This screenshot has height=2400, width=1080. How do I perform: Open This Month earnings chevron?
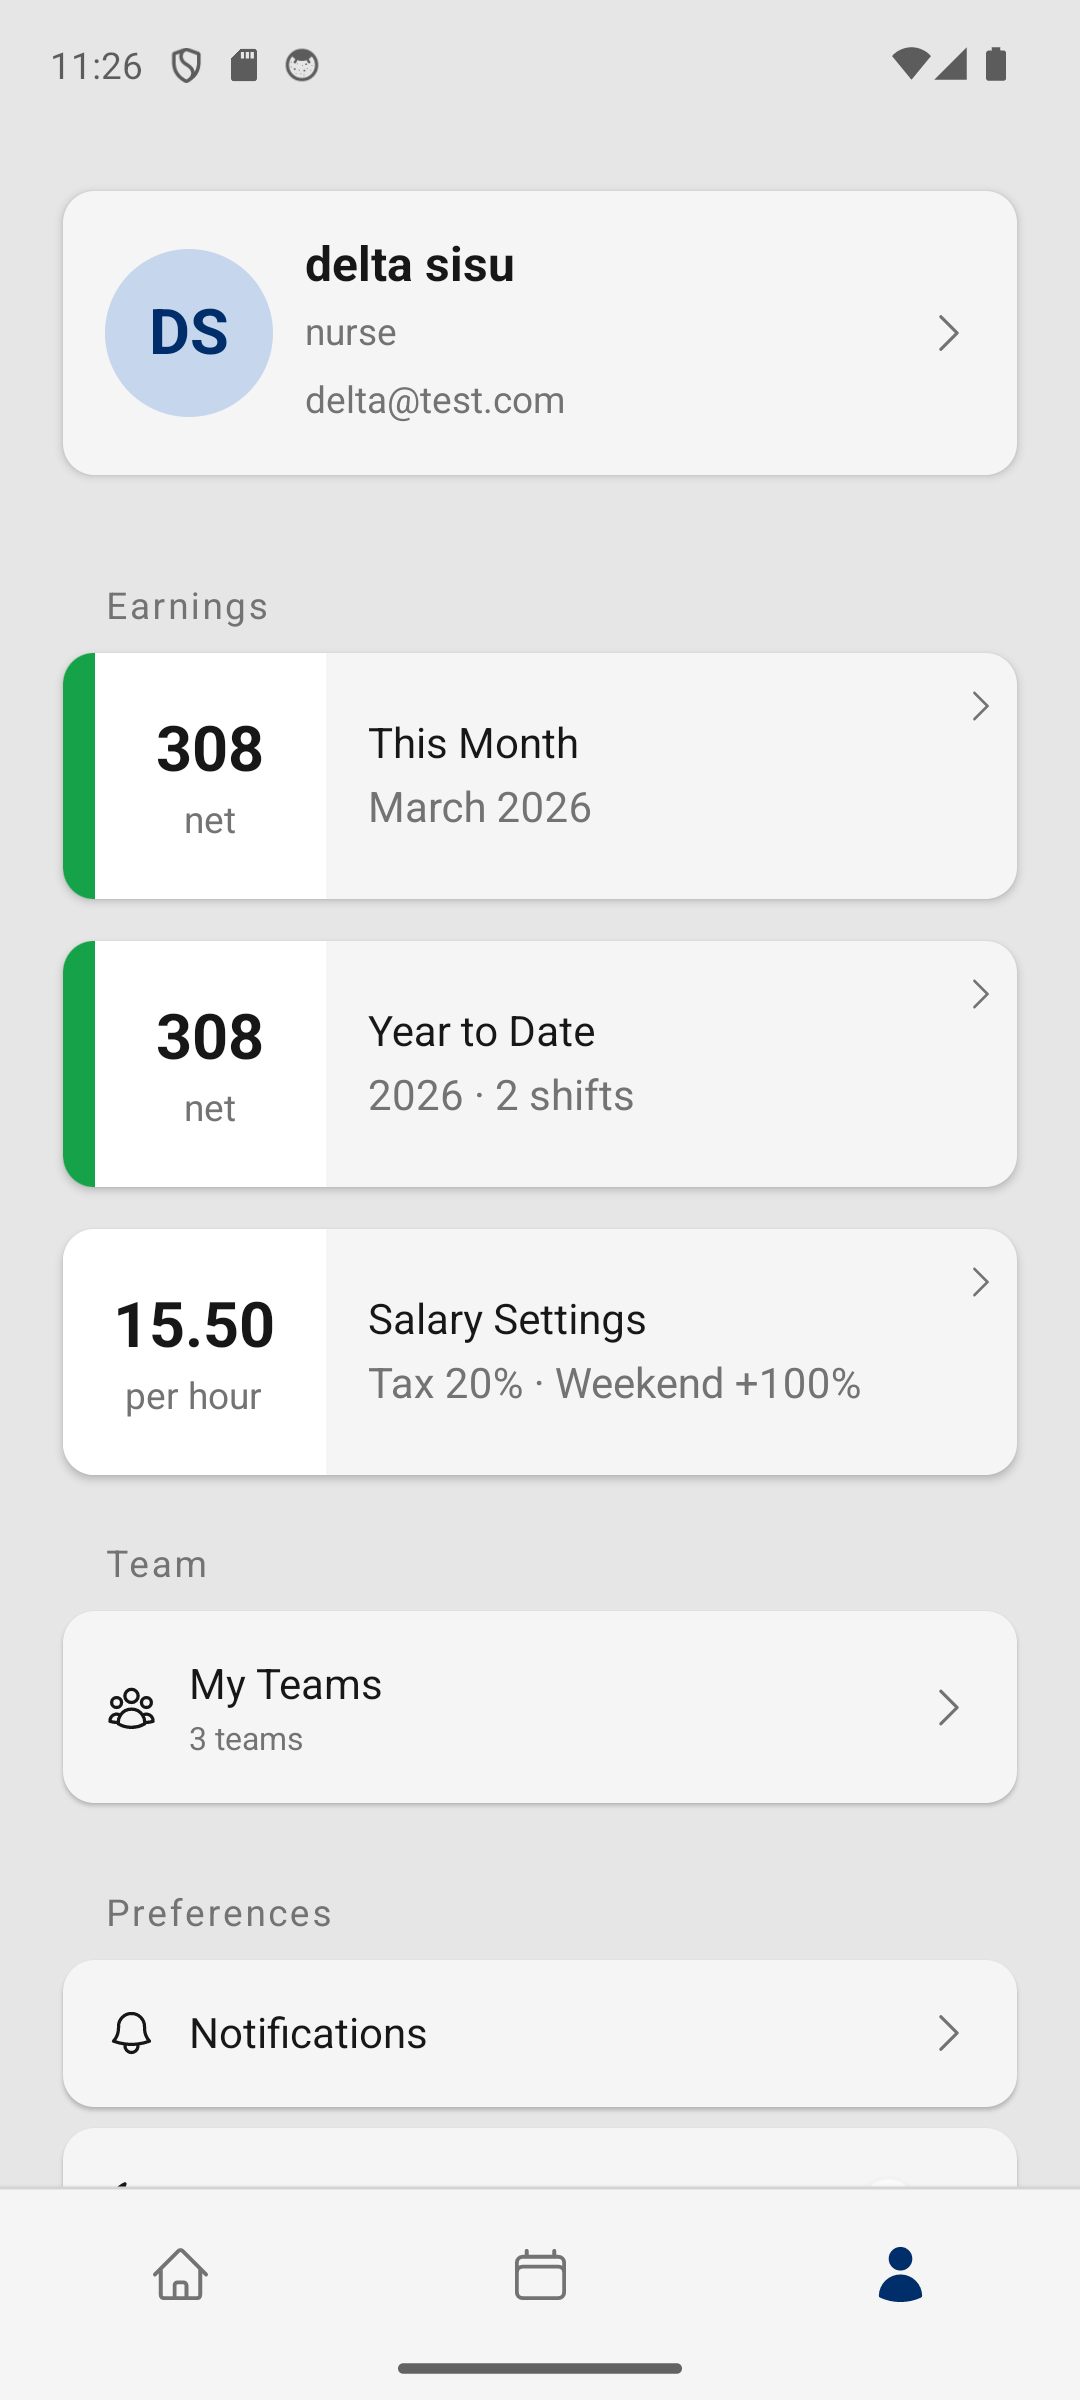click(980, 707)
